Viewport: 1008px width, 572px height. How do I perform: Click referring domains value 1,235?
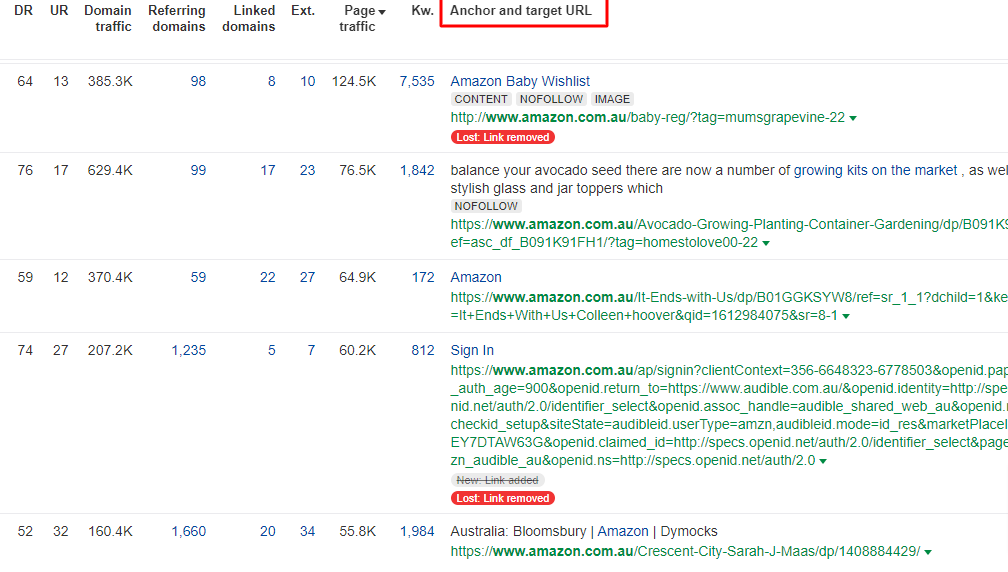coord(188,350)
